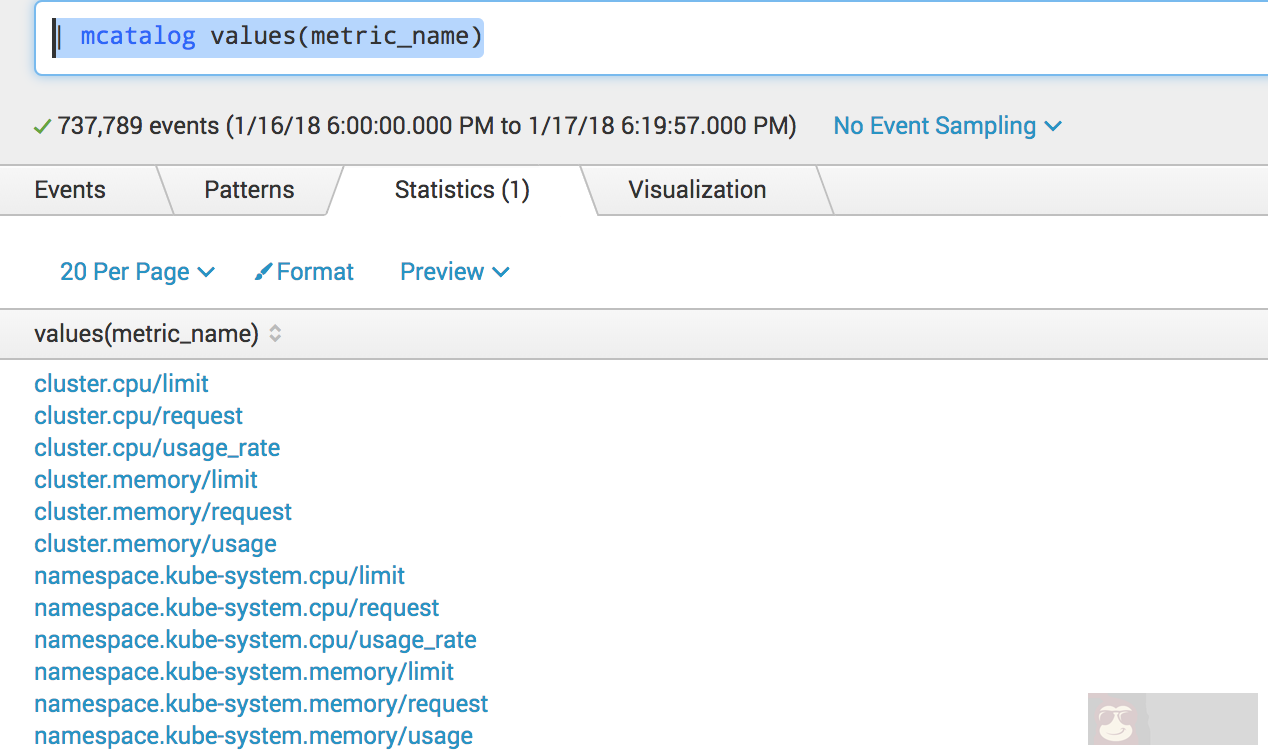Image resolution: width=1268 pixels, height=750 pixels.
Task: Select the namespace.kube-system.cpu/request metric
Action: coord(236,608)
